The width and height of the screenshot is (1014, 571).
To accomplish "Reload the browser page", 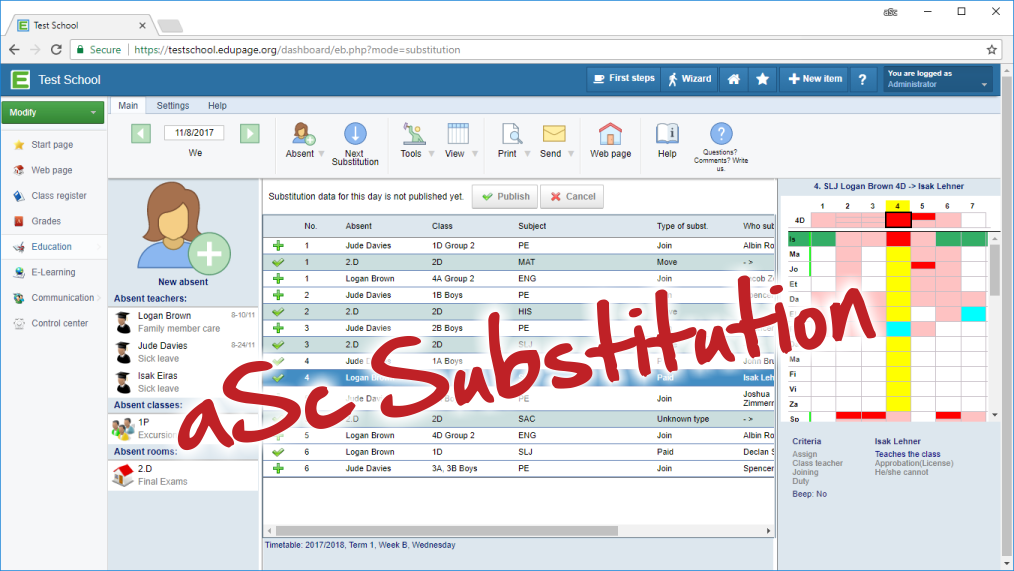I will pos(56,50).
